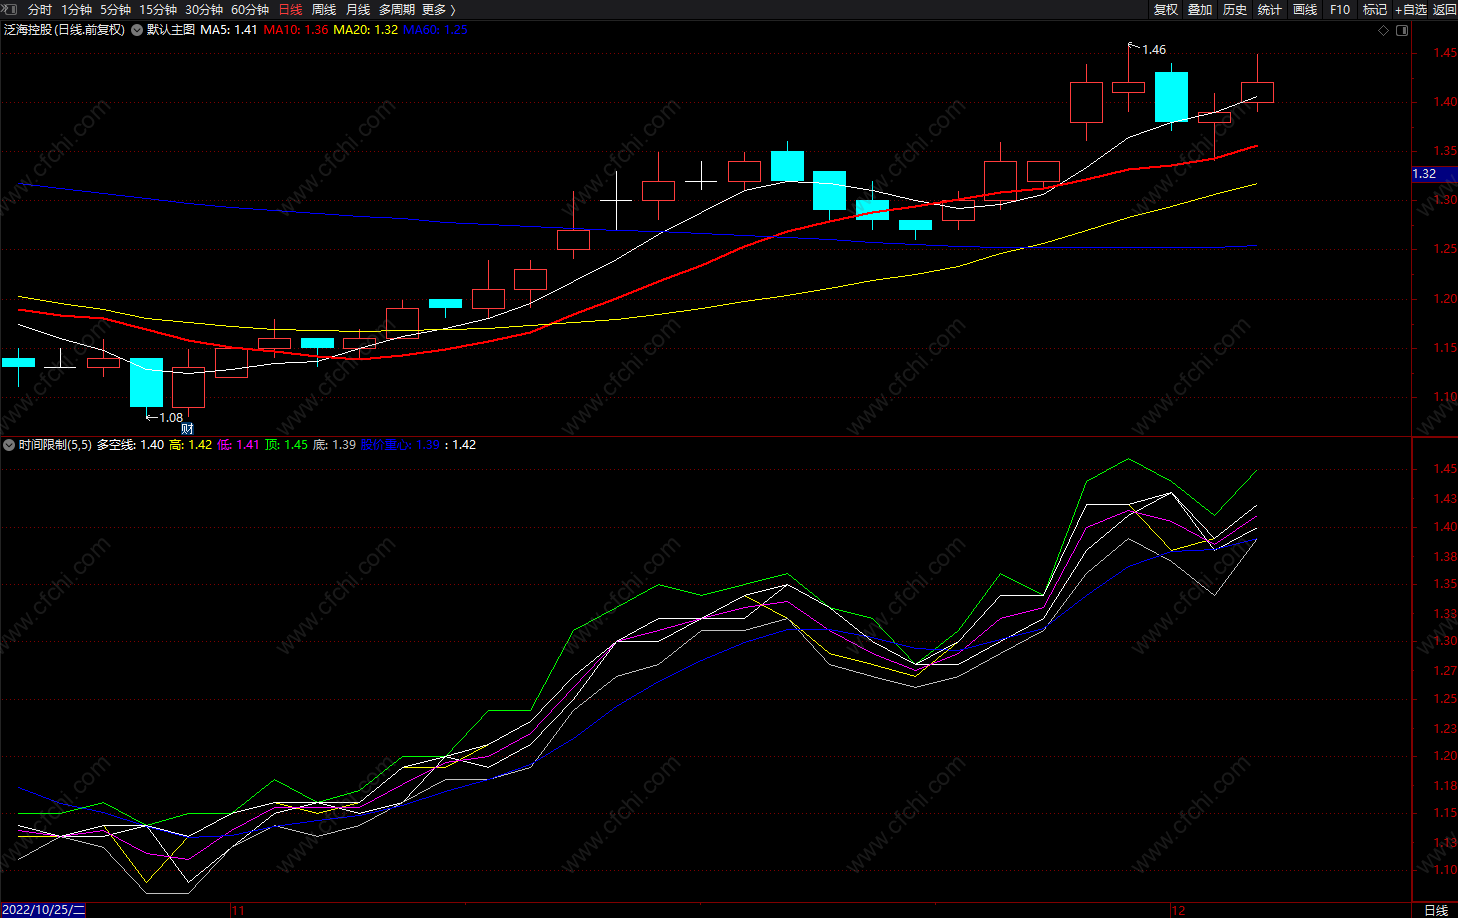Click the 财 marker below the low candle

click(187, 429)
